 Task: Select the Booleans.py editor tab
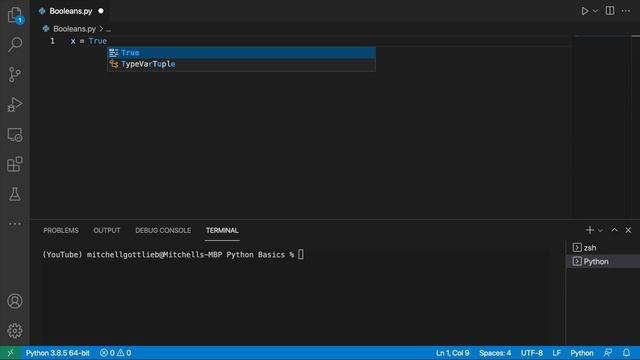71,11
